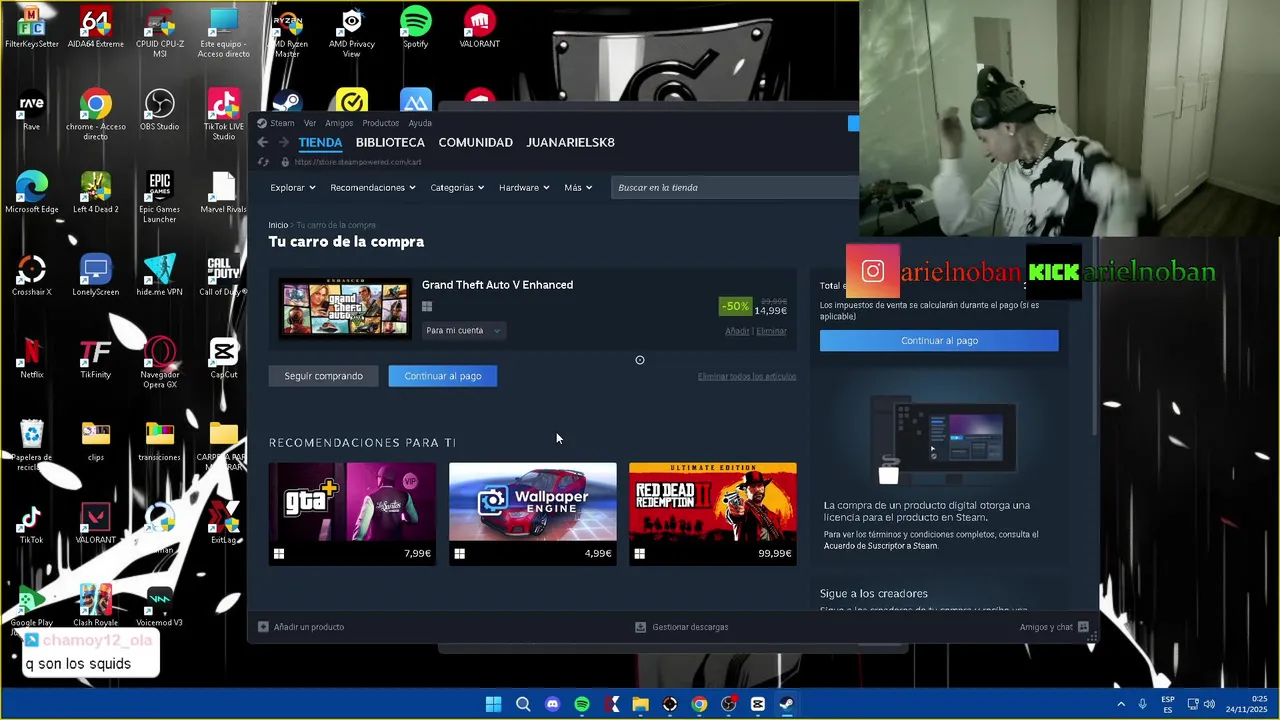
Task: Click Añadir link for GTA V
Action: point(737,331)
